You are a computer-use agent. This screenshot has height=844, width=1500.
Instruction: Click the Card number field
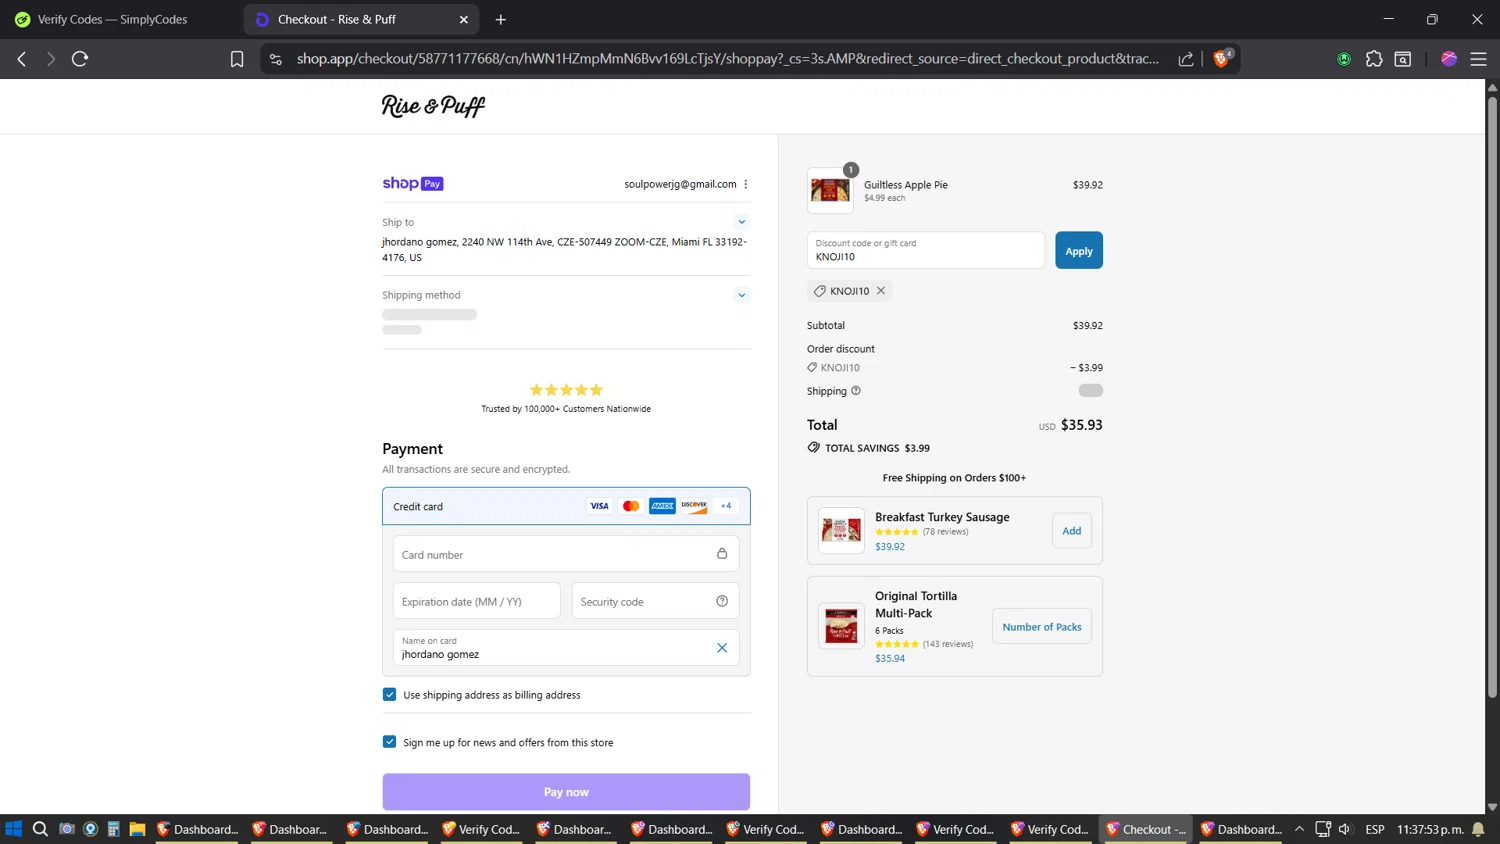click(x=566, y=554)
